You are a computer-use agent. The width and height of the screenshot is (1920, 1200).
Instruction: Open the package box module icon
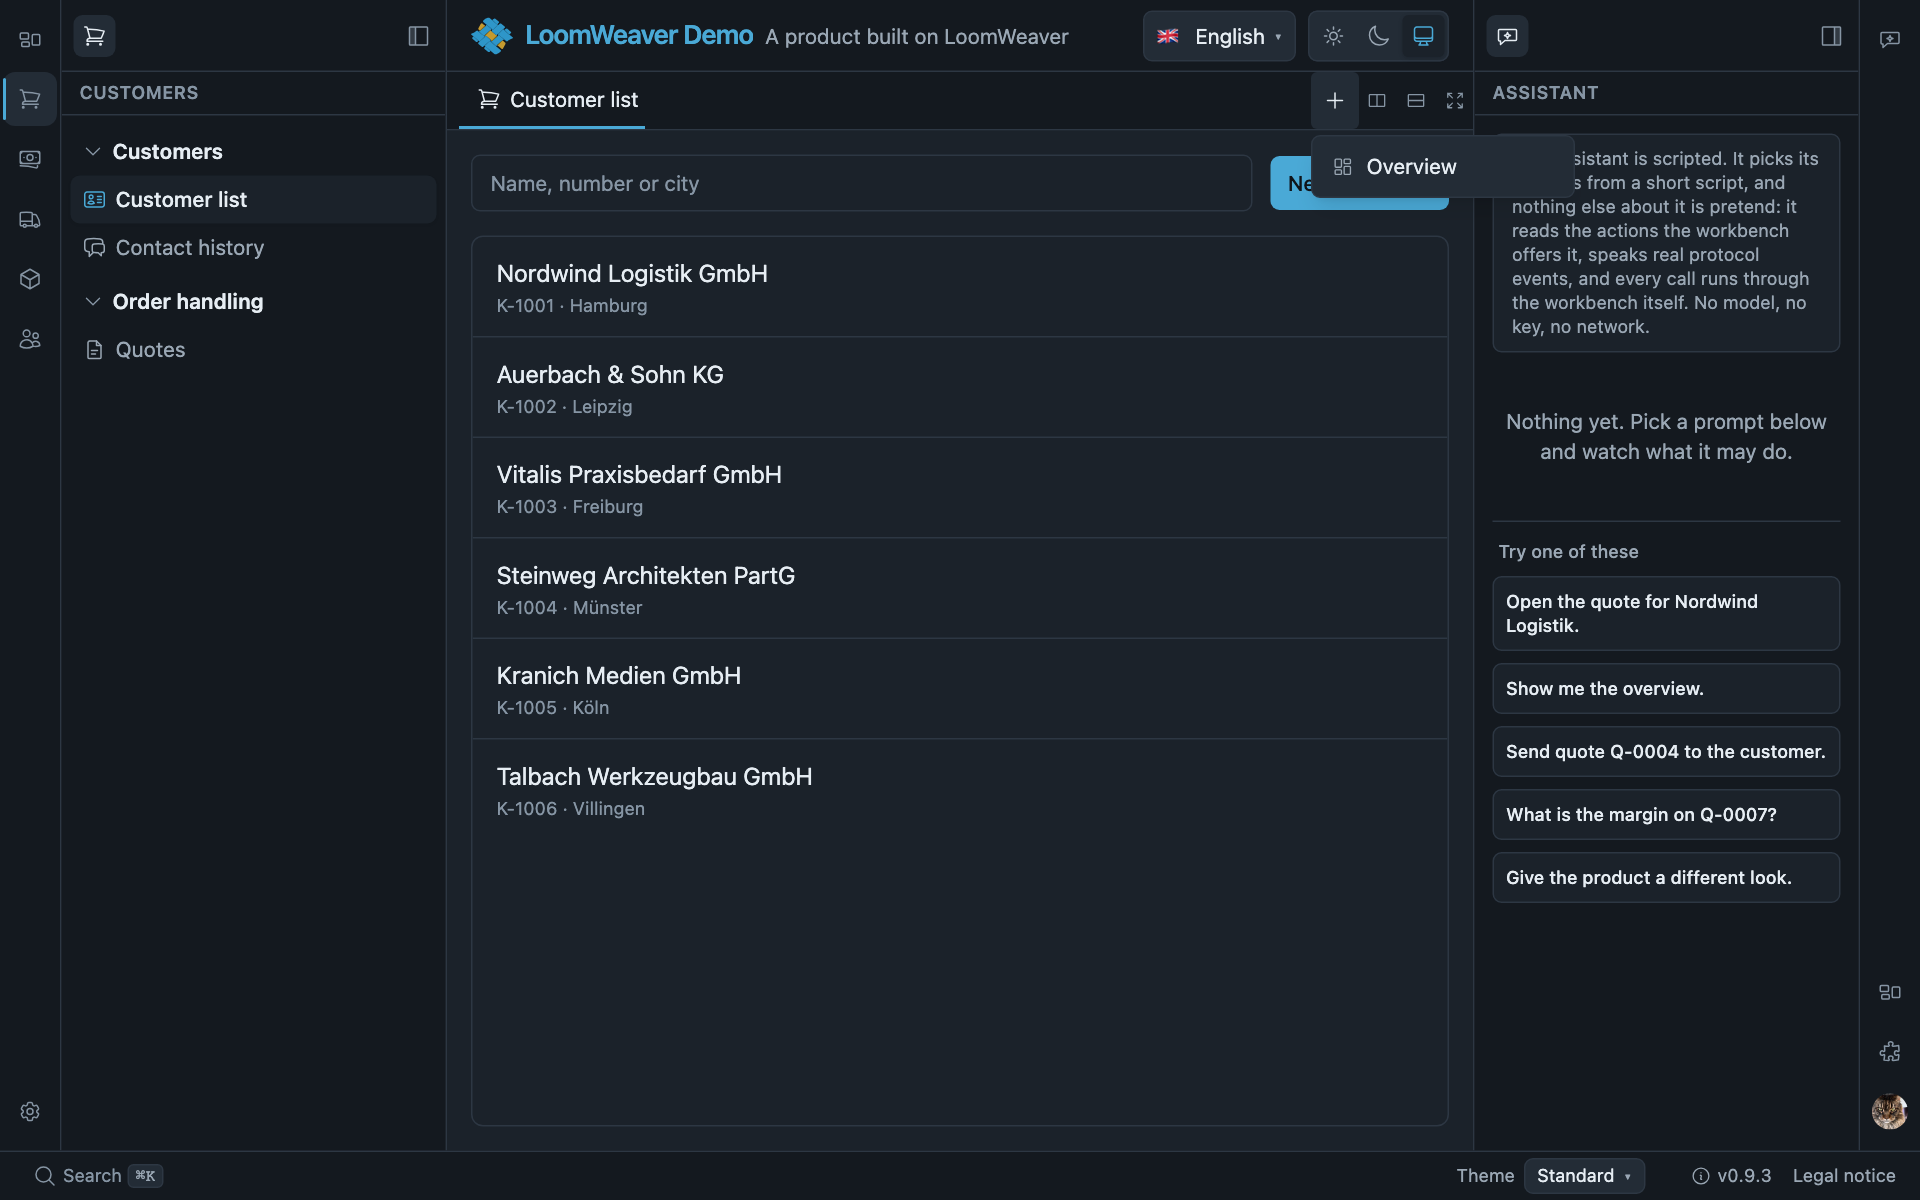(x=30, y=279)
